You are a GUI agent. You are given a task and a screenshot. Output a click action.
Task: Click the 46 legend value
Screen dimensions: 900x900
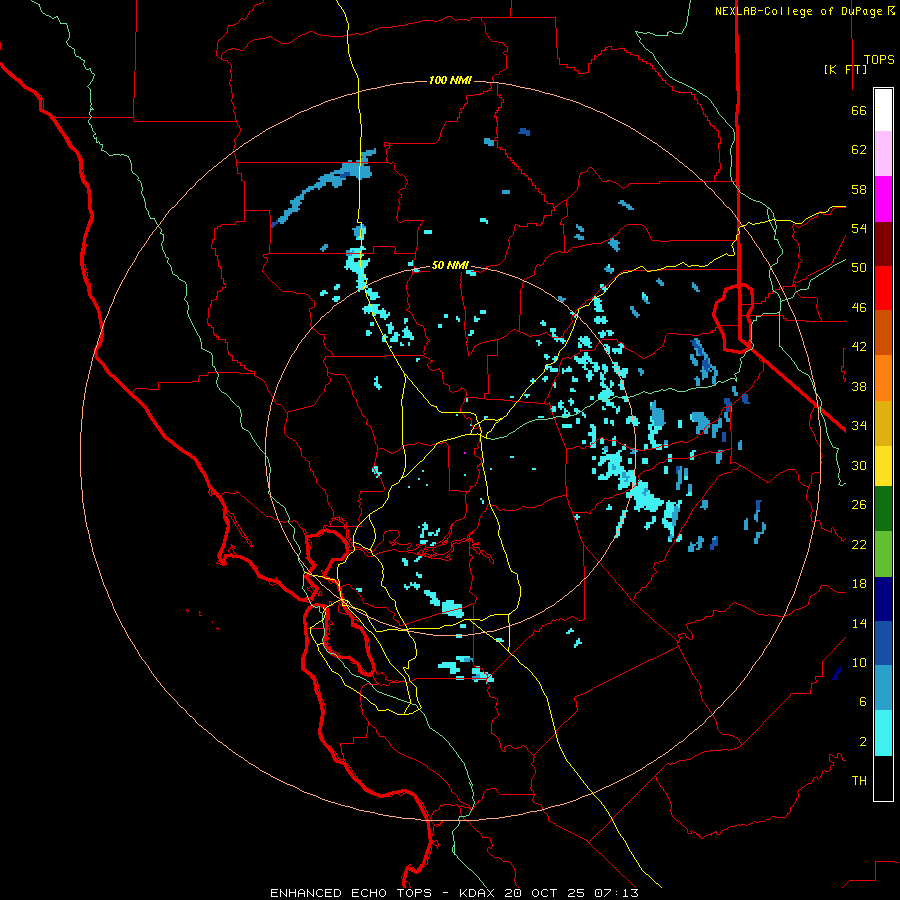[x=859, y=308]
